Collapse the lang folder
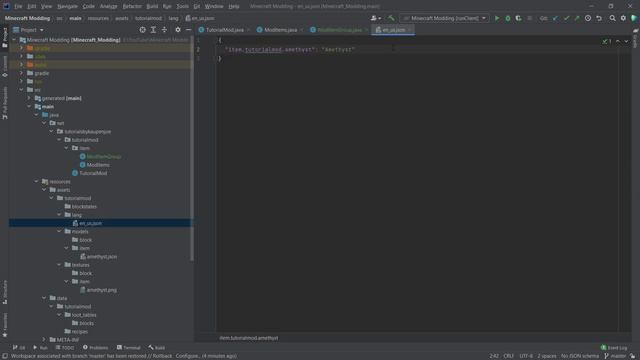 coord(59,215)
